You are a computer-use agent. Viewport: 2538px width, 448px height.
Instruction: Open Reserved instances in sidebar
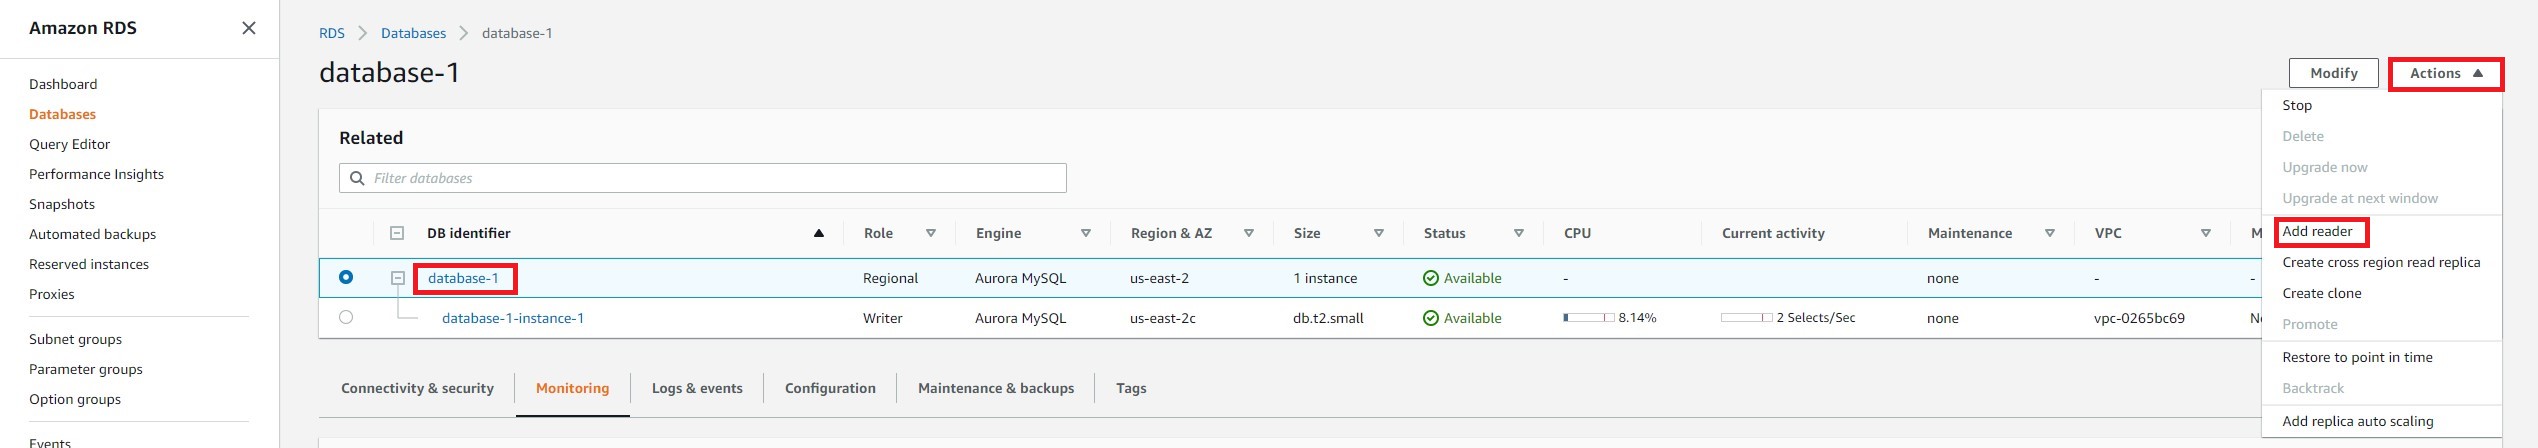89,264
